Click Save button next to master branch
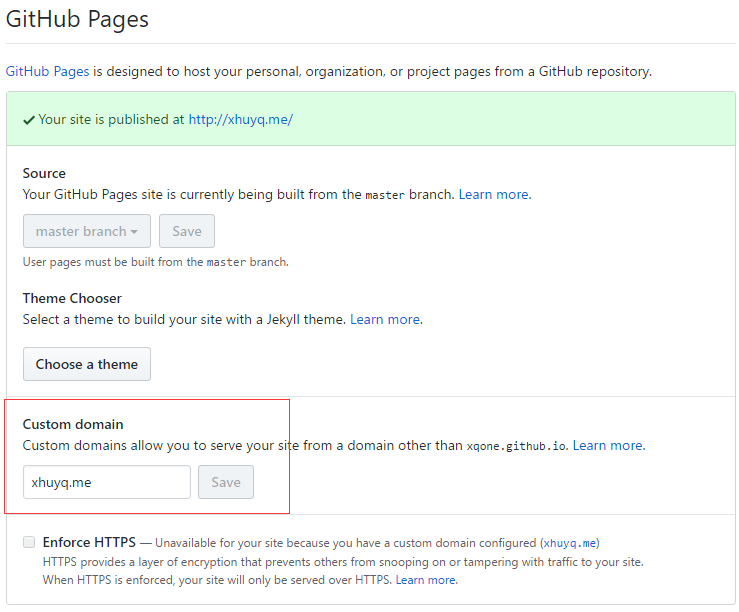The height and width of the screenshot is (612, 739). pos(187,231)
